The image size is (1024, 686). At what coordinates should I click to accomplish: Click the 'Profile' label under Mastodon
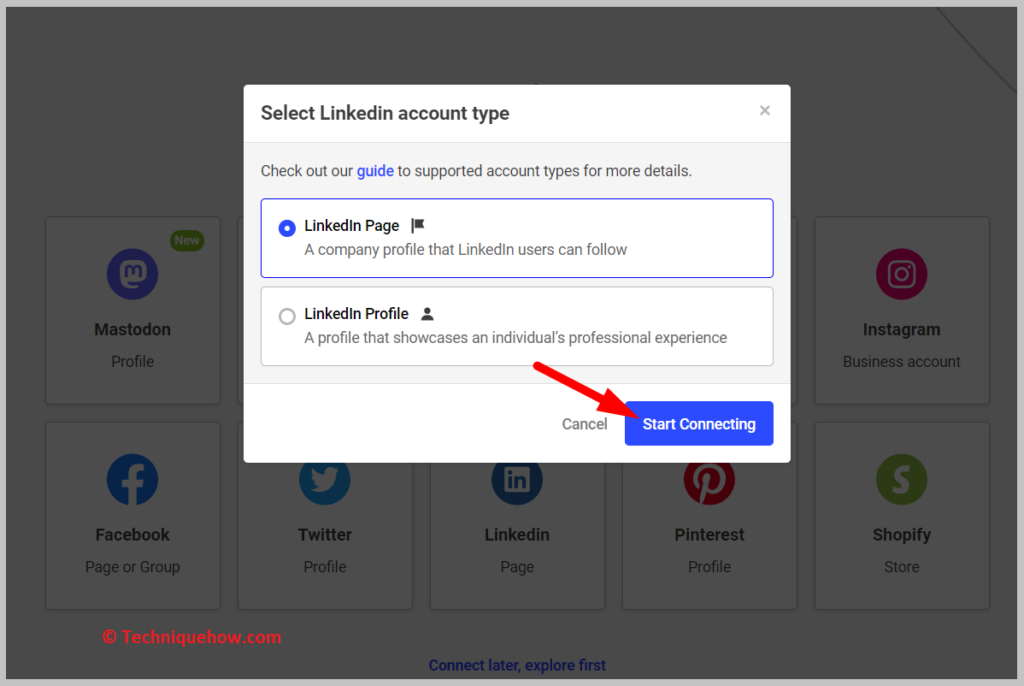click(x=133, y=361)
